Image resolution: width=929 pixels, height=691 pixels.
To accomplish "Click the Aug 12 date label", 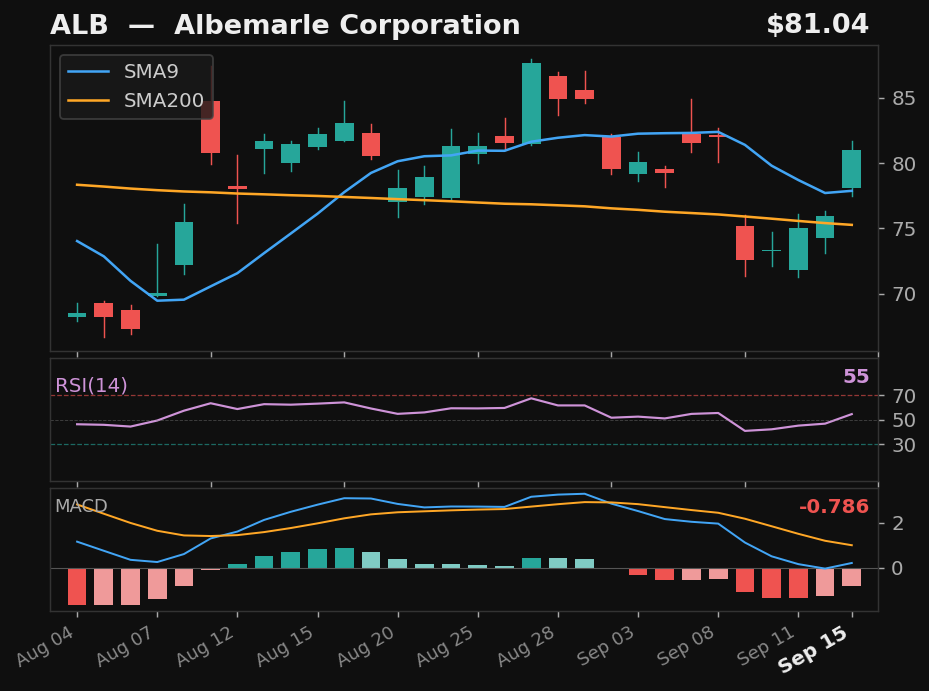I will [x=206, y=645].
